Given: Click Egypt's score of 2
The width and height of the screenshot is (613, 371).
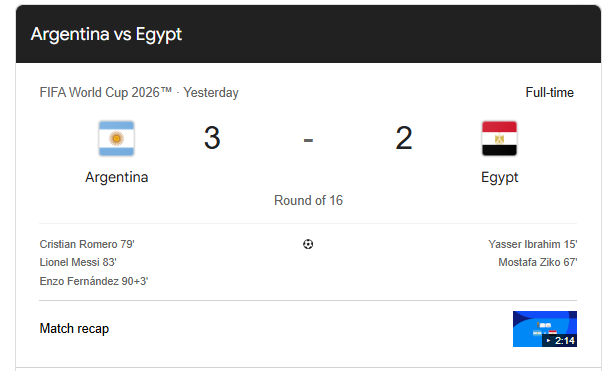Looking at the screenshot, I should tap(403, 138).
